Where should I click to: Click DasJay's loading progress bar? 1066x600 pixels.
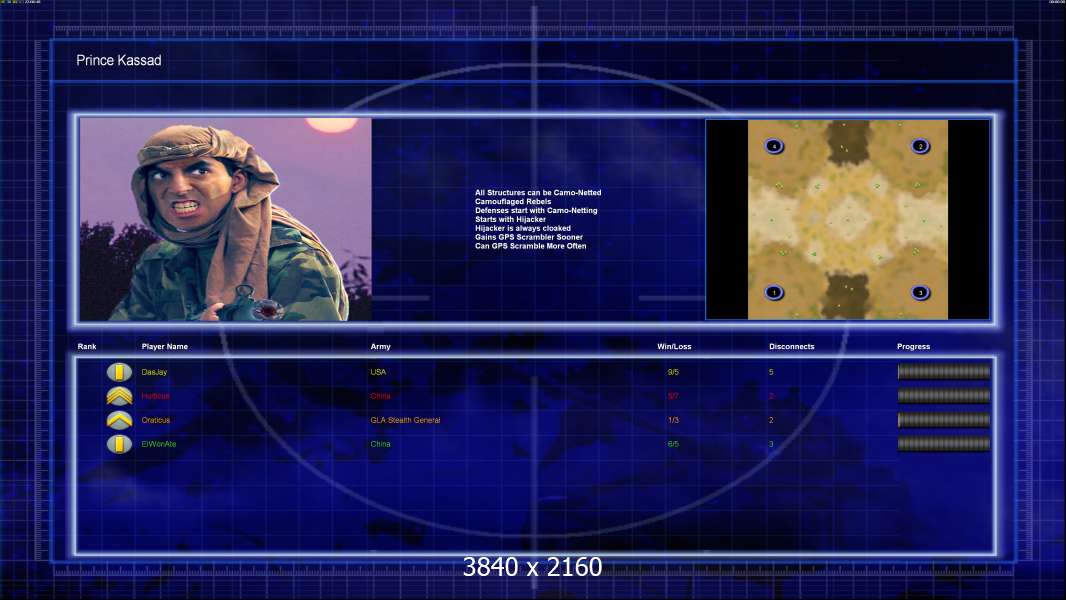coord(944,372)
